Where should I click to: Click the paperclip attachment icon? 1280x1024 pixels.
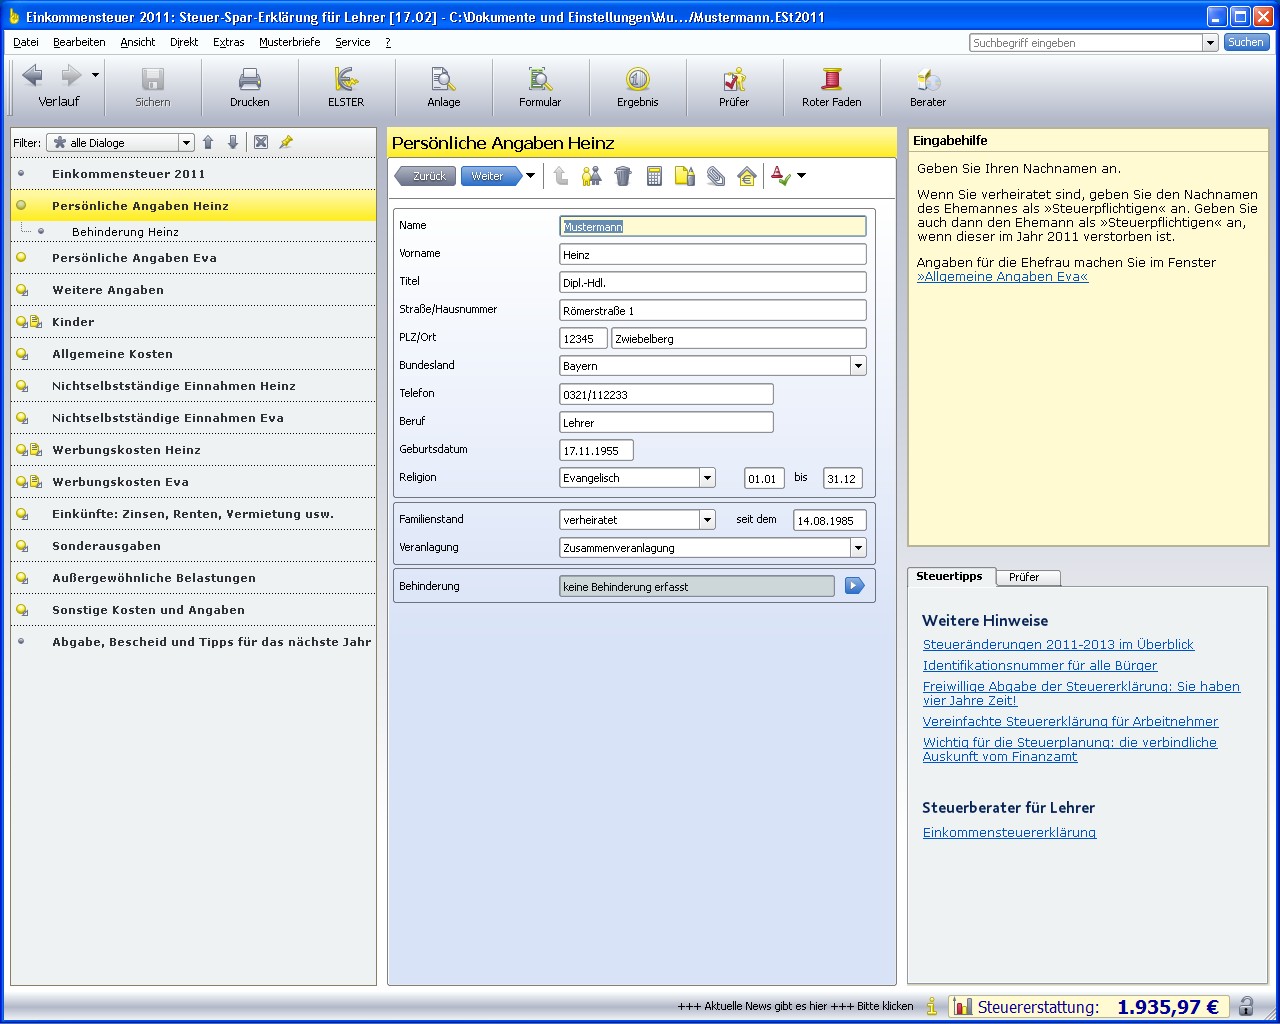click(x=716, y=176)
